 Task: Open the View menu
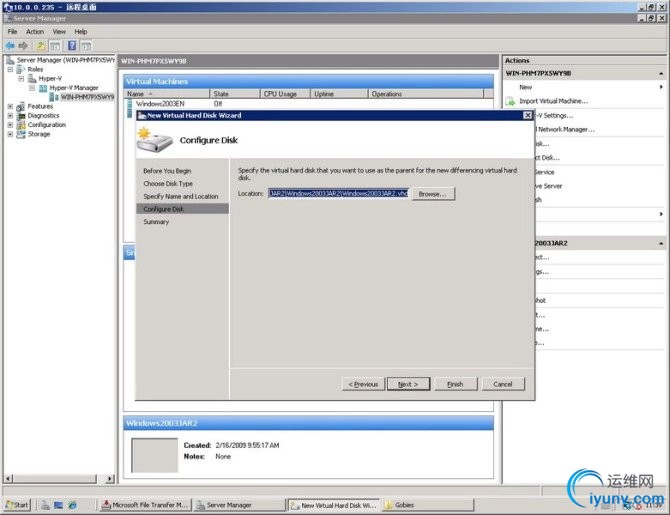(x=59, y=32)
